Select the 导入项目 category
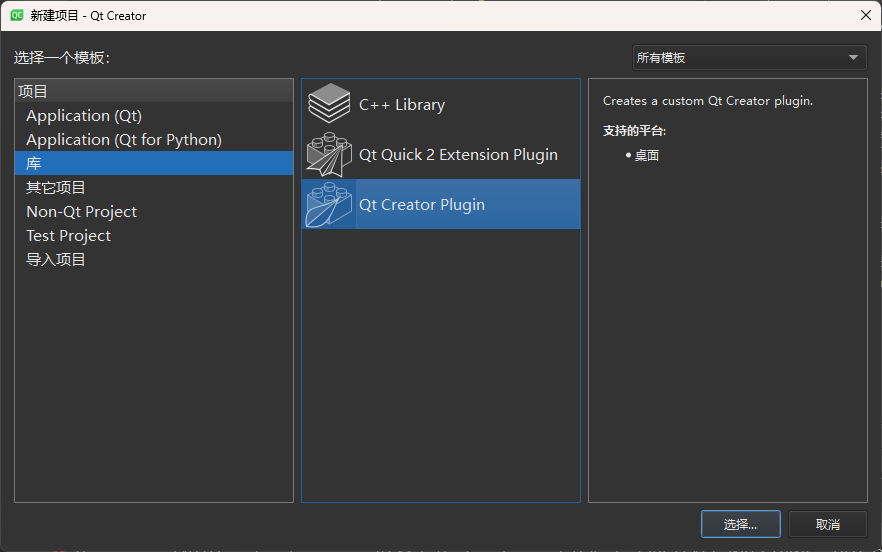The width and height of the screenshot is (882, 552). [154, 259]
